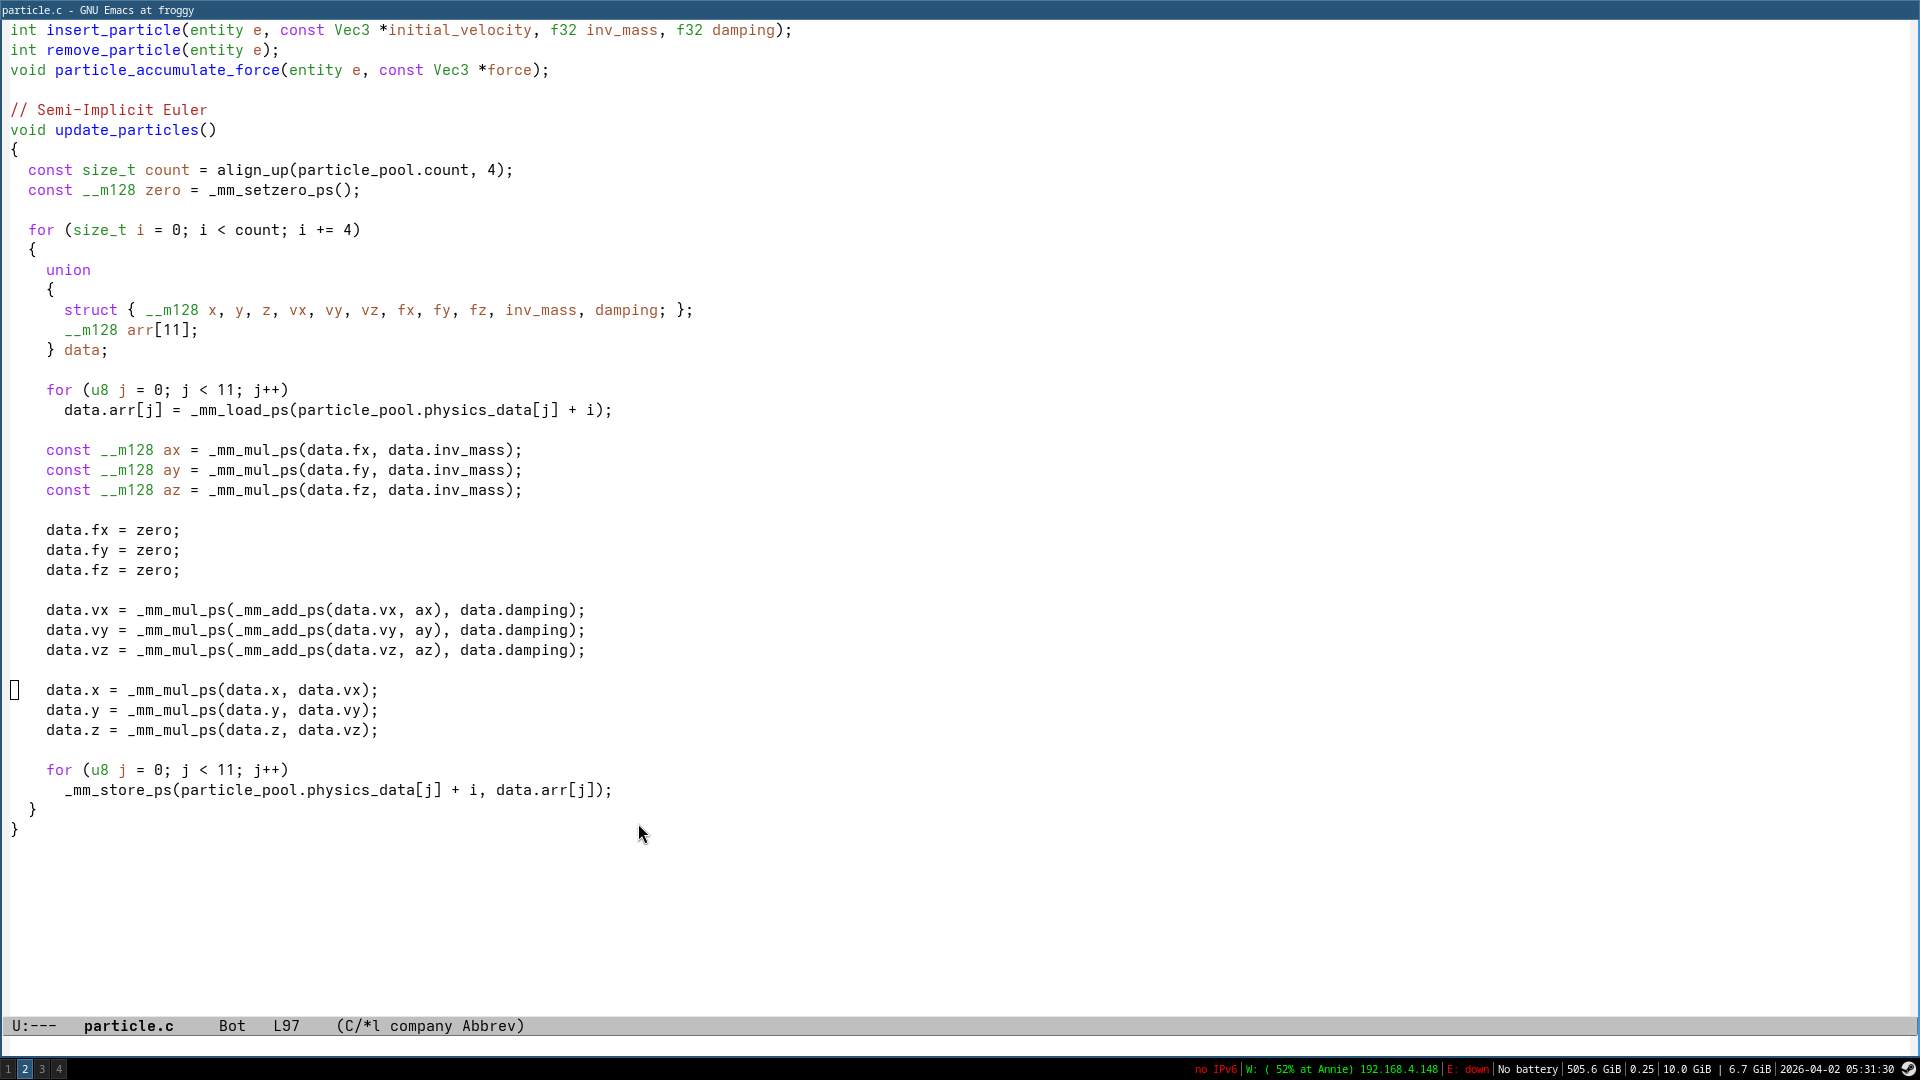1920x1080 pixels.
Task: Switch to workspace 4
Action: tap(59, 1069)
